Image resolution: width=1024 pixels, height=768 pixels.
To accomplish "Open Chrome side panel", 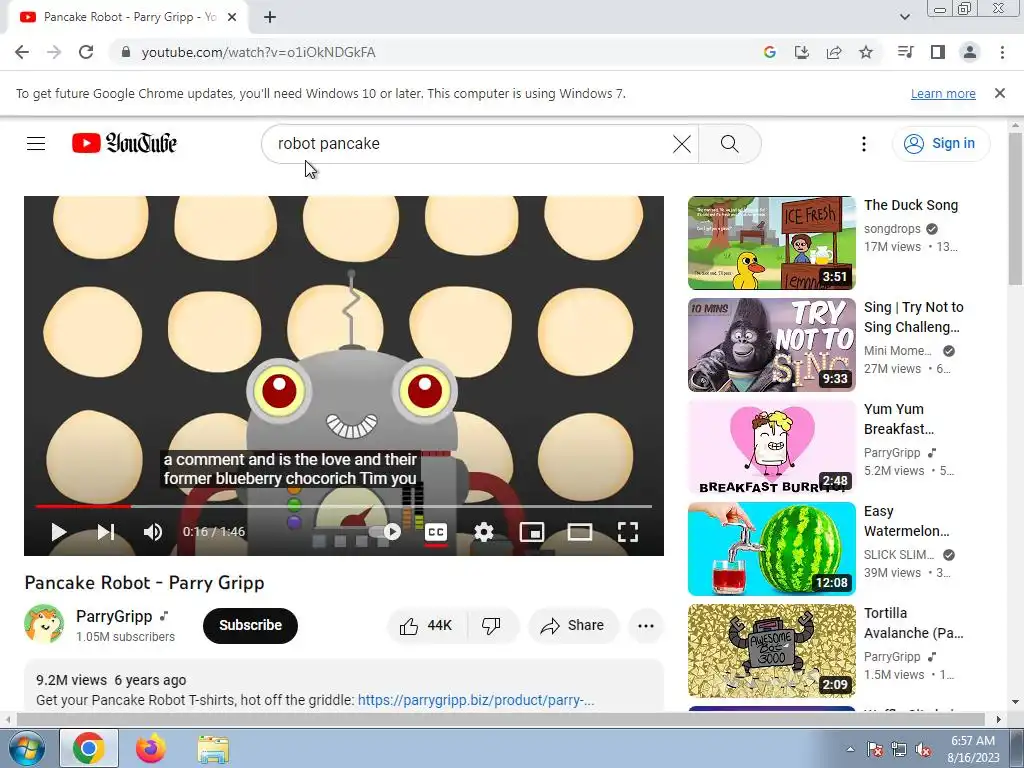I will [x=938, y=52].
